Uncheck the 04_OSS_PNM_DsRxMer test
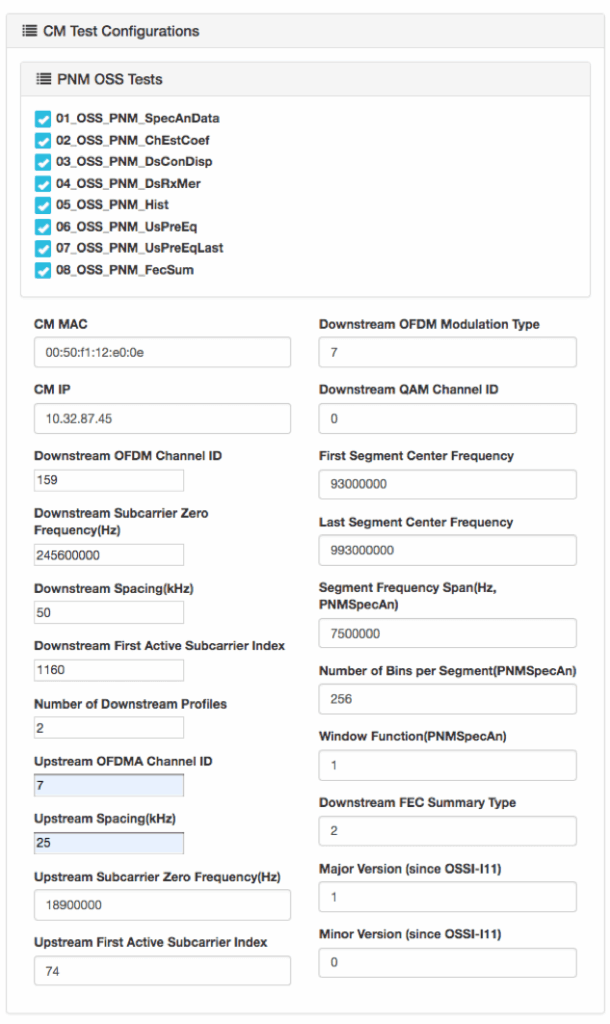Screen dimensions: 610x1024 (43, 183)
